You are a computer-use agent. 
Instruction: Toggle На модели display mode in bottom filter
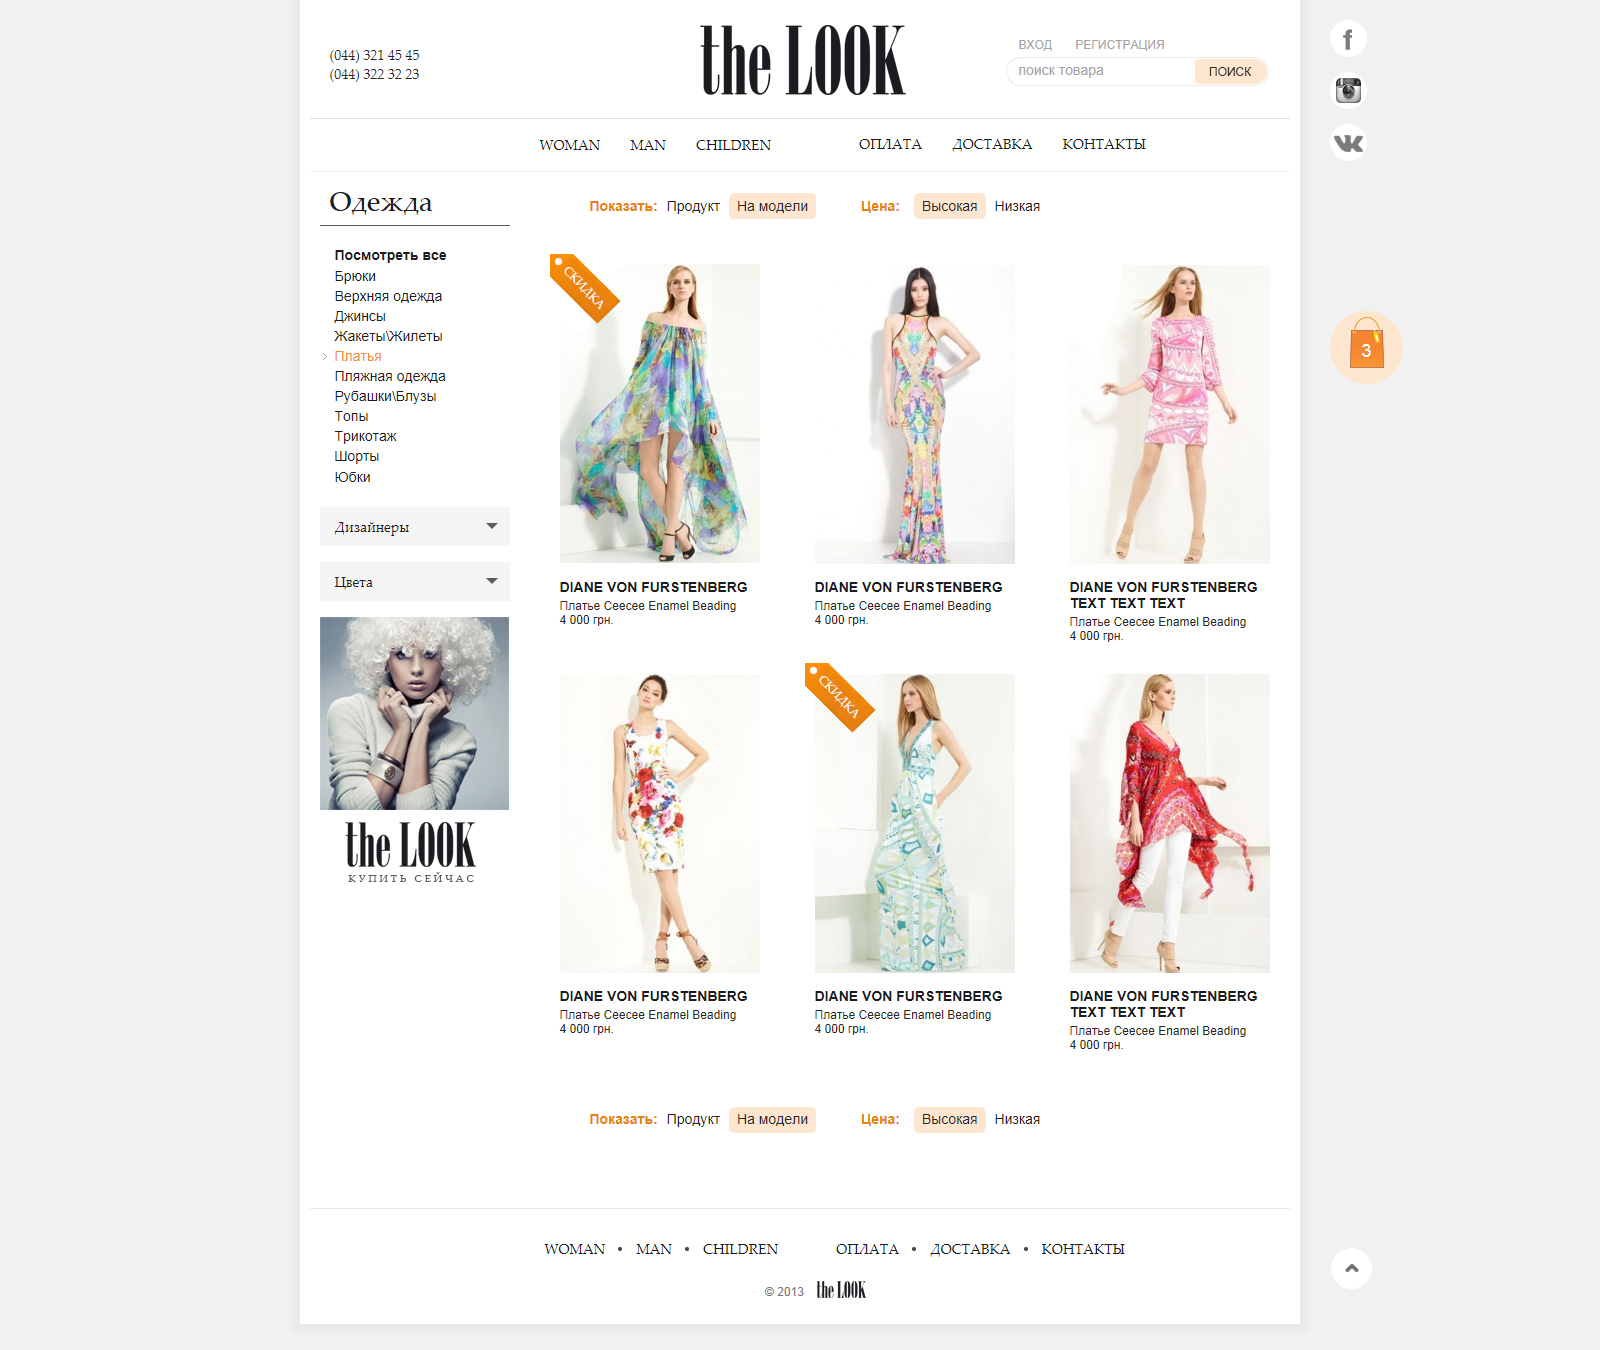tap(772, 1119)
